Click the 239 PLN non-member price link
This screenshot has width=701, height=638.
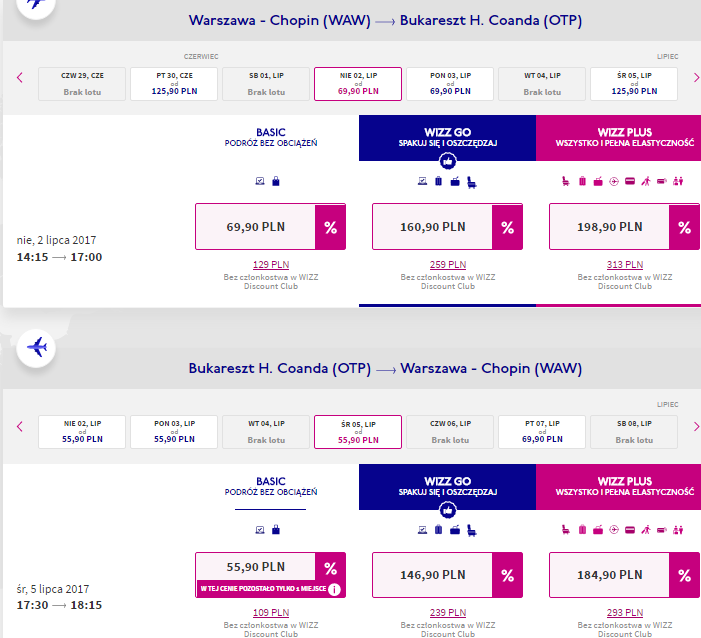[x=448, y=613]
